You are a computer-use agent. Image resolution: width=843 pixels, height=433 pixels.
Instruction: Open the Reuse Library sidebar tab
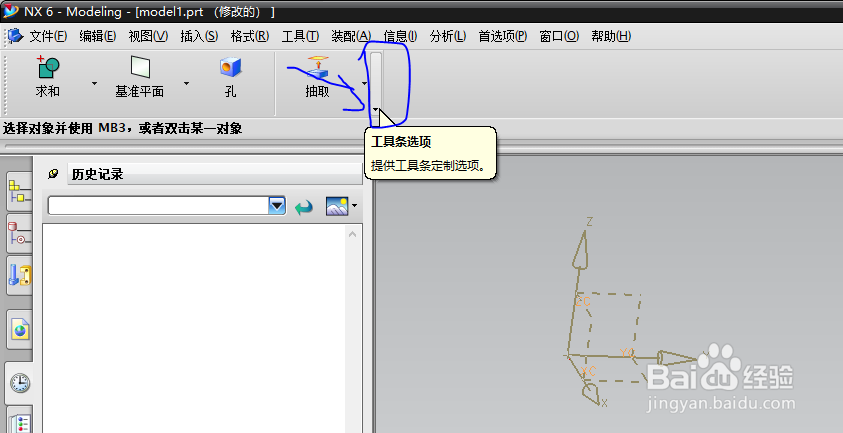19,275
